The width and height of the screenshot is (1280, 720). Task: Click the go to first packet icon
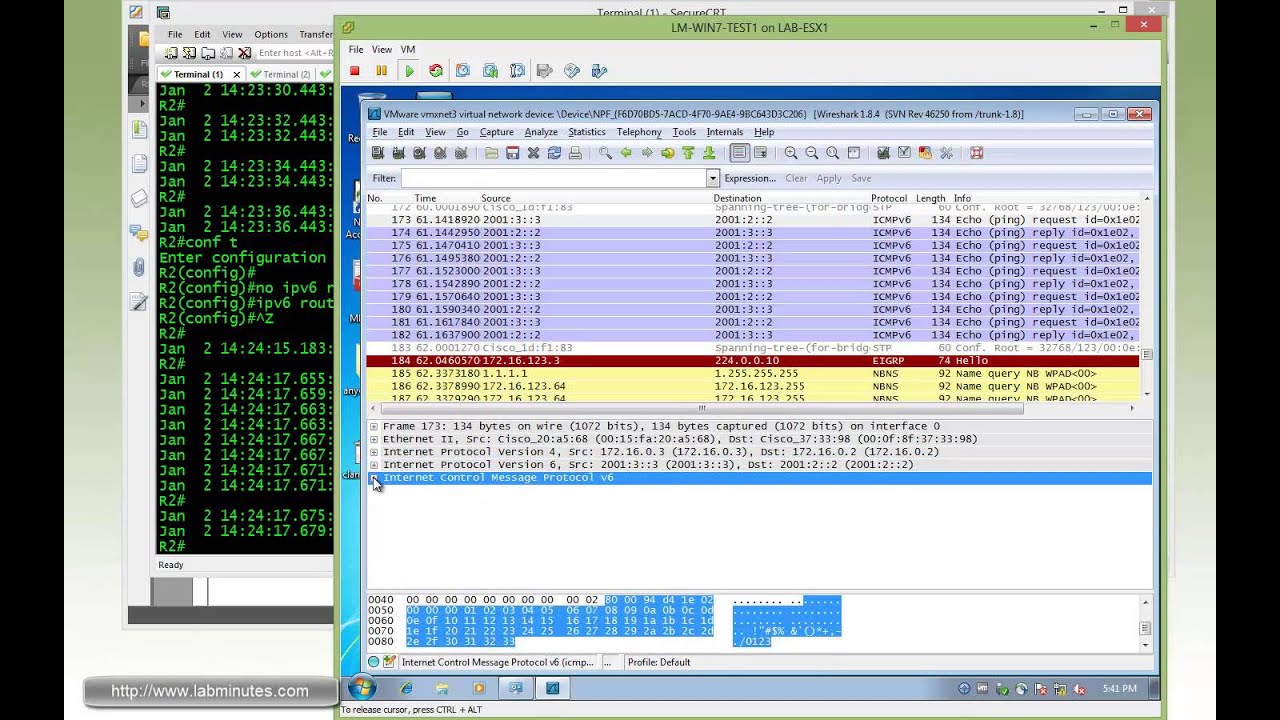(688, 153)
